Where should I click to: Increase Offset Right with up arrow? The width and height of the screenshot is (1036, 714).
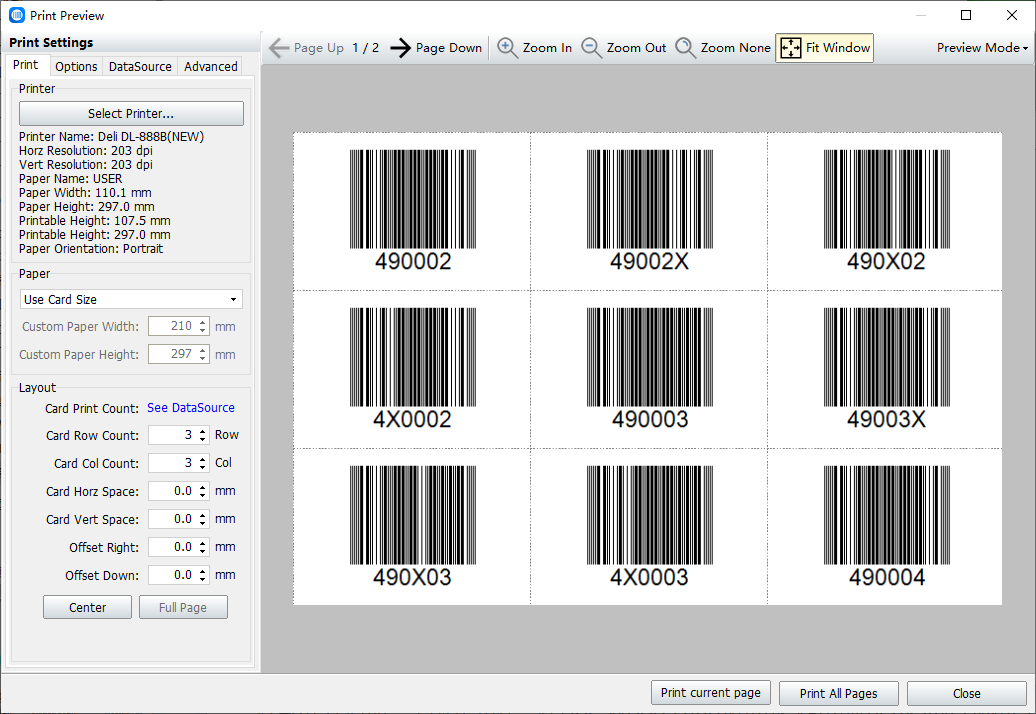(x=203, y=543)
